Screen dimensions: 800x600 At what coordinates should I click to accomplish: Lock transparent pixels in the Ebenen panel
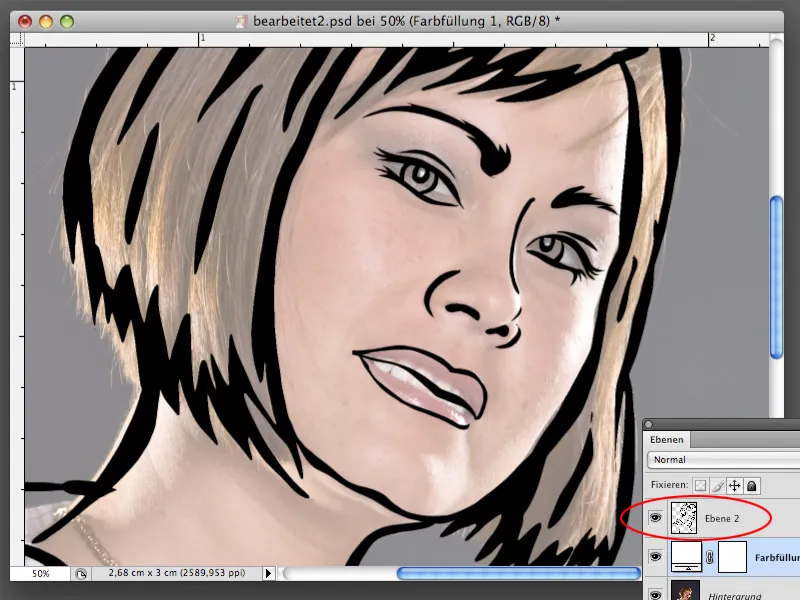701,485
